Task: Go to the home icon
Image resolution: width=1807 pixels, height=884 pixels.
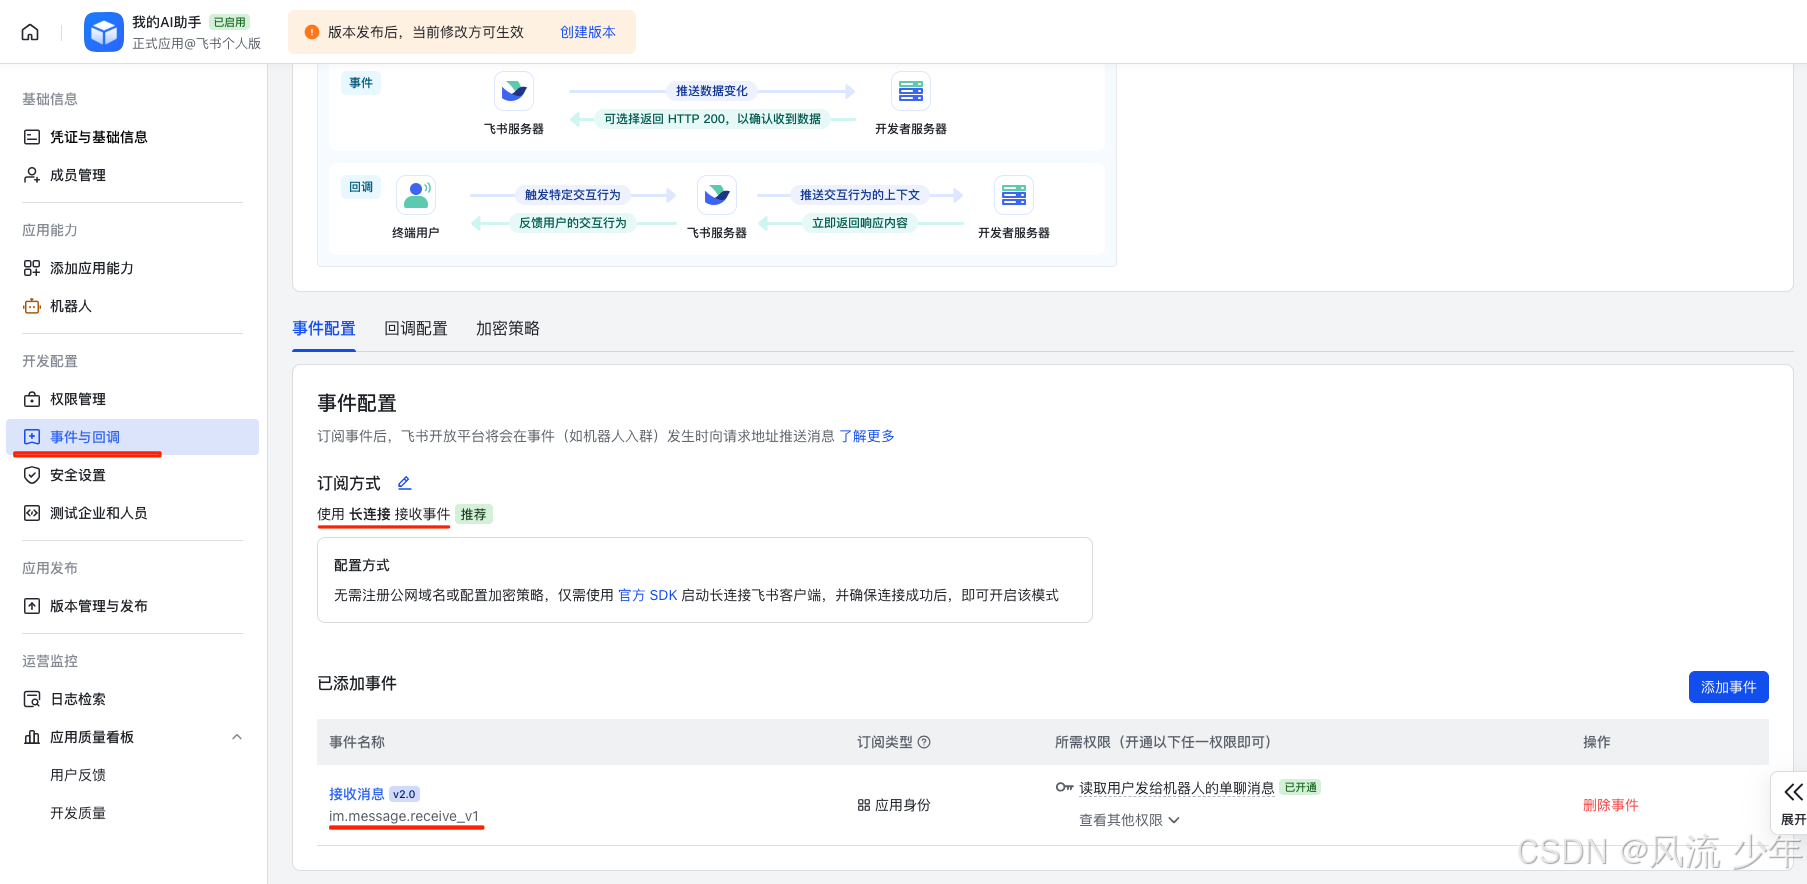Action: pyautogui.click(x=30, y=32)
